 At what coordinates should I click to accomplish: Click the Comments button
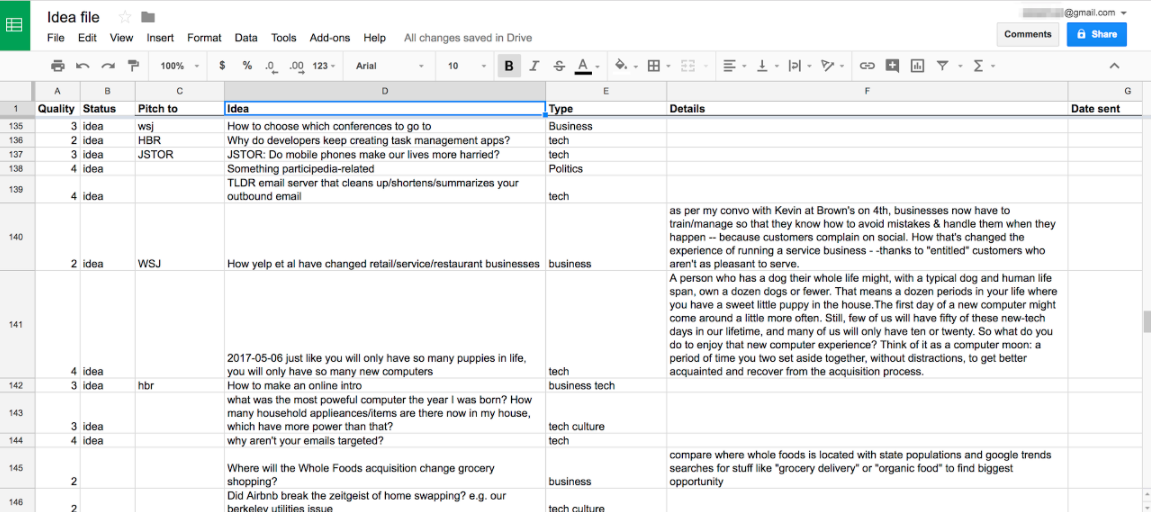1028,34
